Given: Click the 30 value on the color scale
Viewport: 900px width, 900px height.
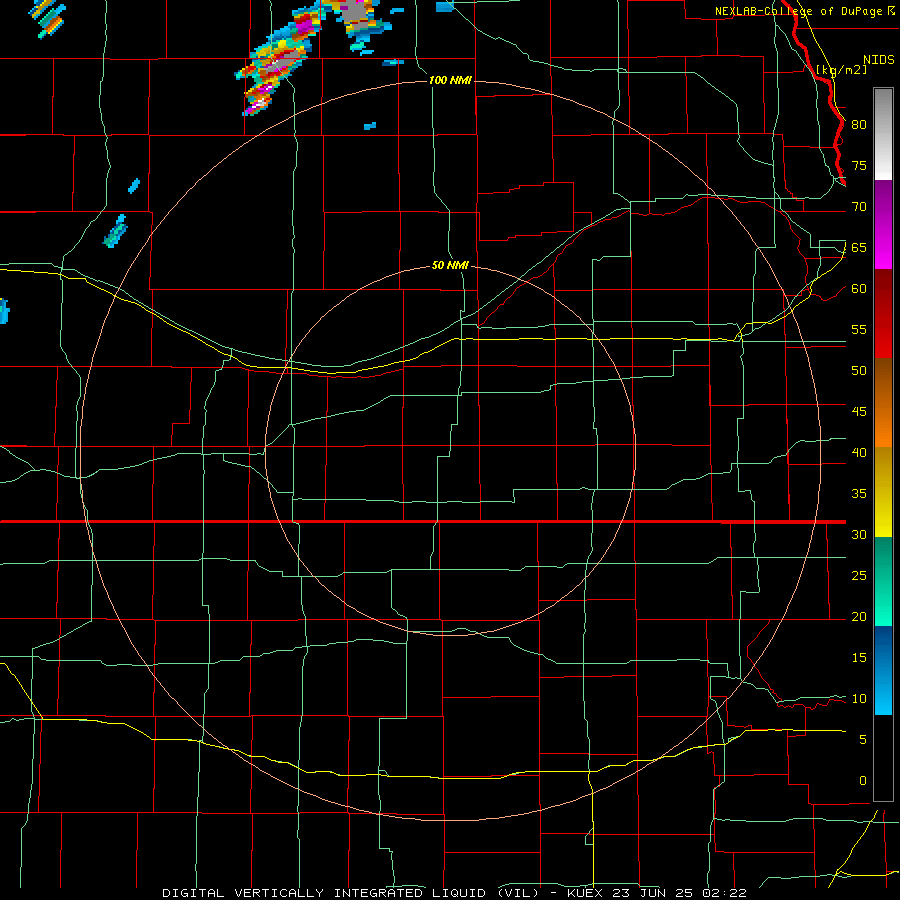Looking at the screenshot, I should point(859,535).
